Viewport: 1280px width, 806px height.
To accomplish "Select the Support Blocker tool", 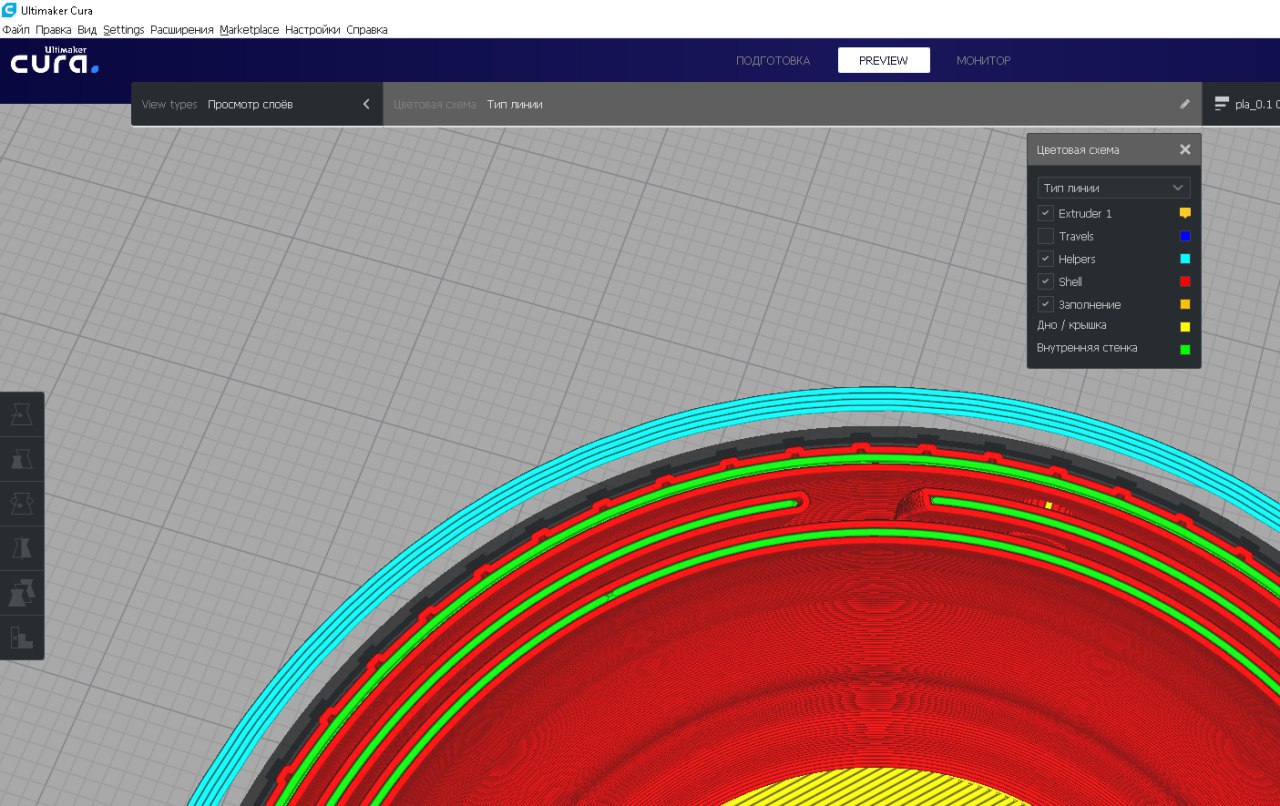I will (21, 637).
